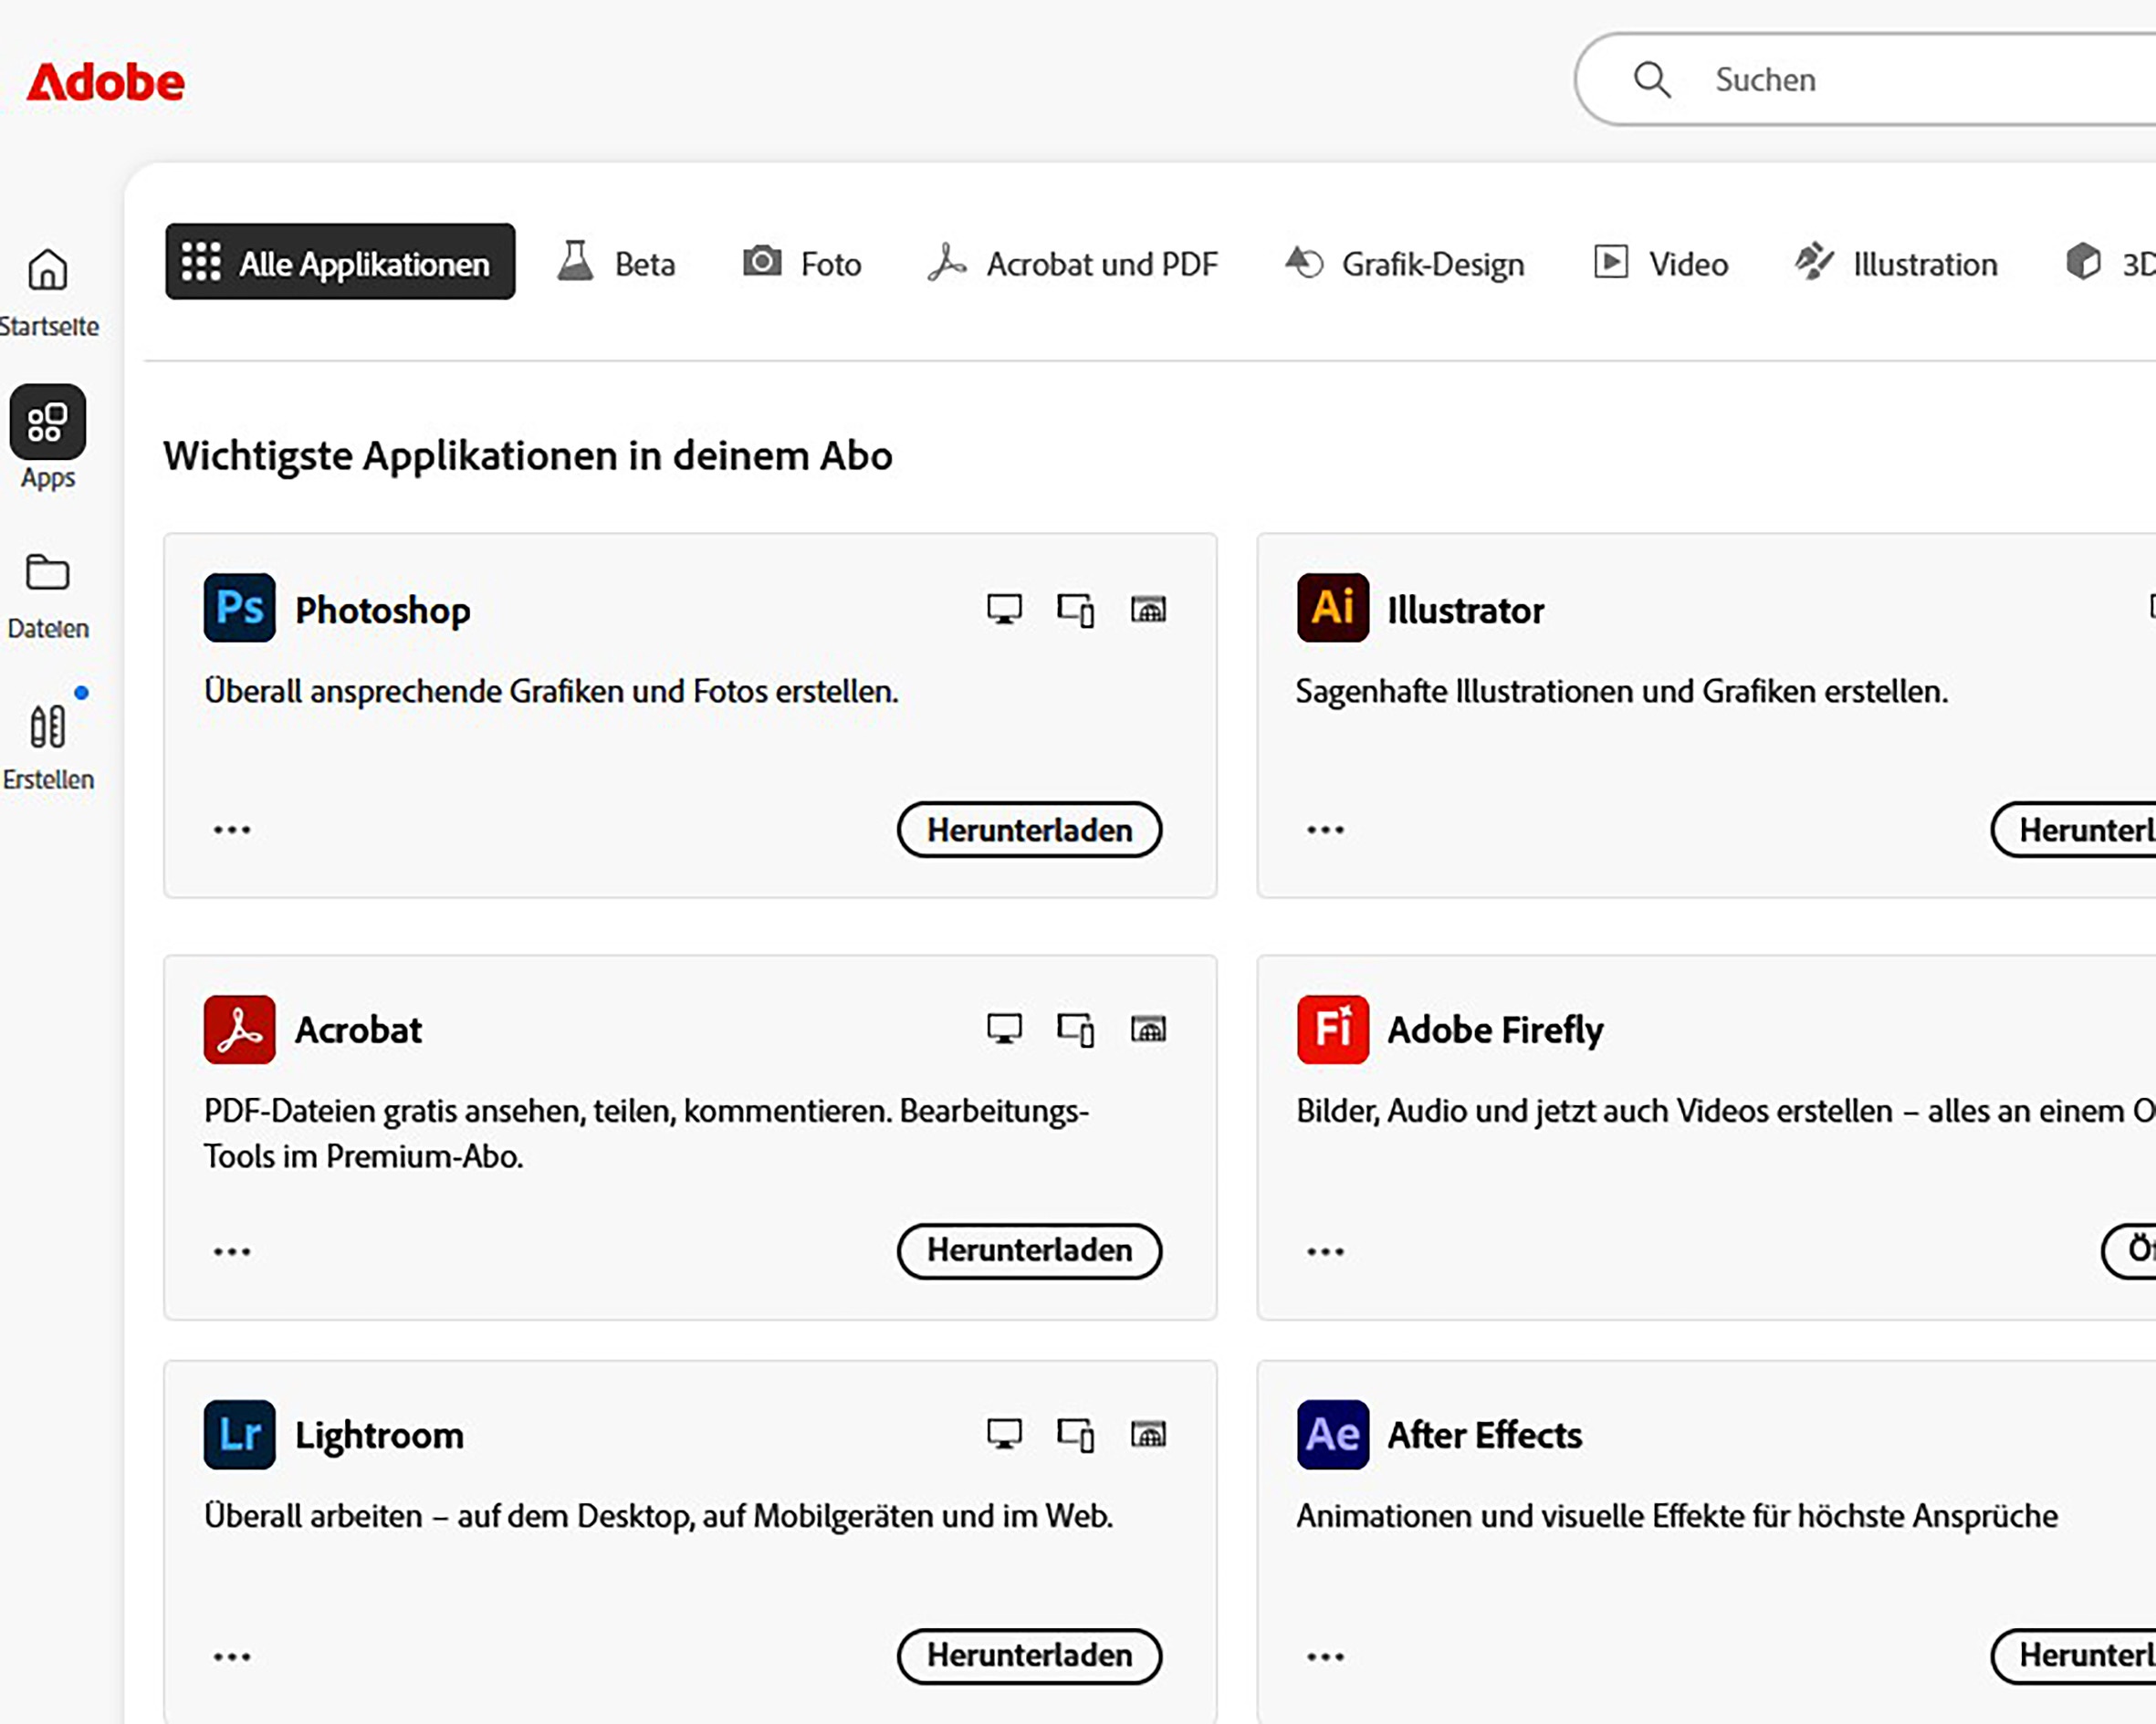Download Photoshop with Herunterladen button
Screen dimensions: 2156x1724
[x=1029, y=830]
